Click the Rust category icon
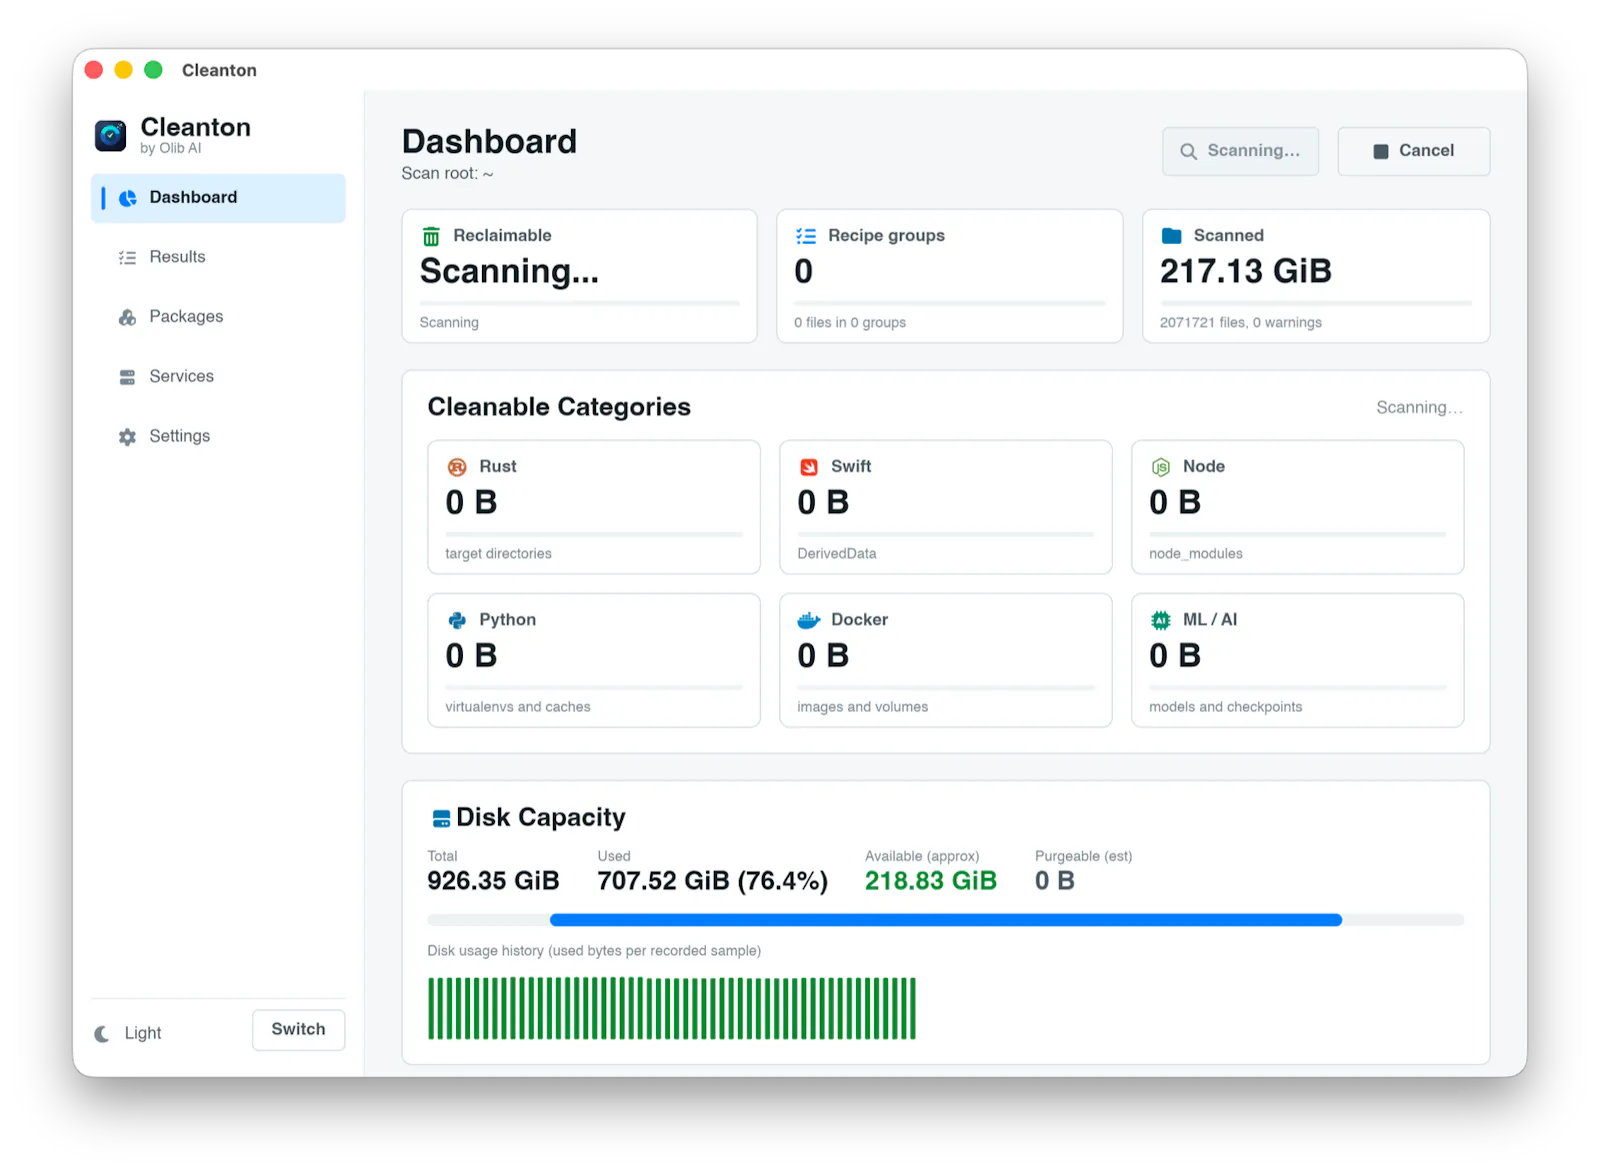 click(x=457, y=467)
